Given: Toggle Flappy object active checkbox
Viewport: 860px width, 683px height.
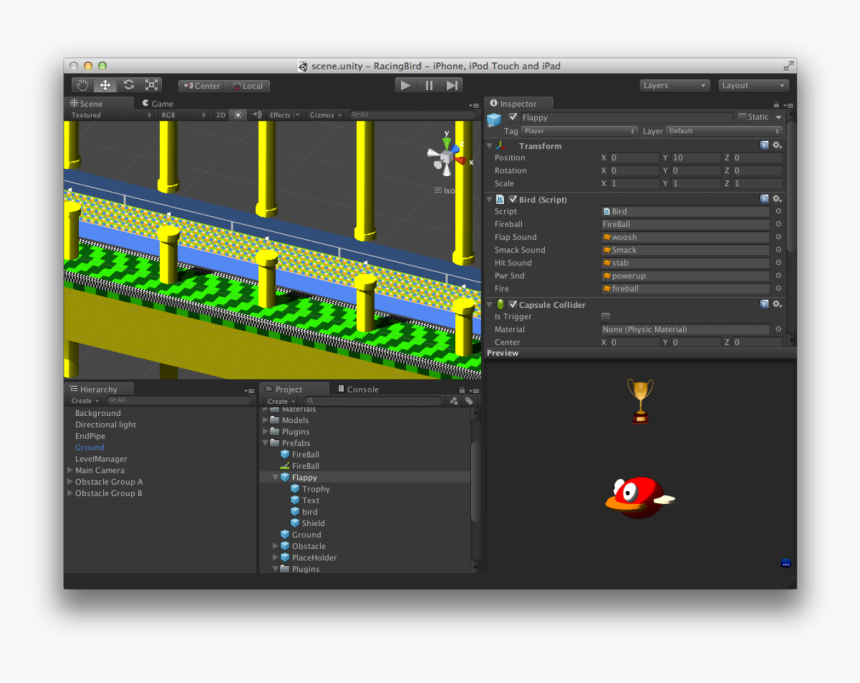Looking at the screenshot, I should [513, 117].
